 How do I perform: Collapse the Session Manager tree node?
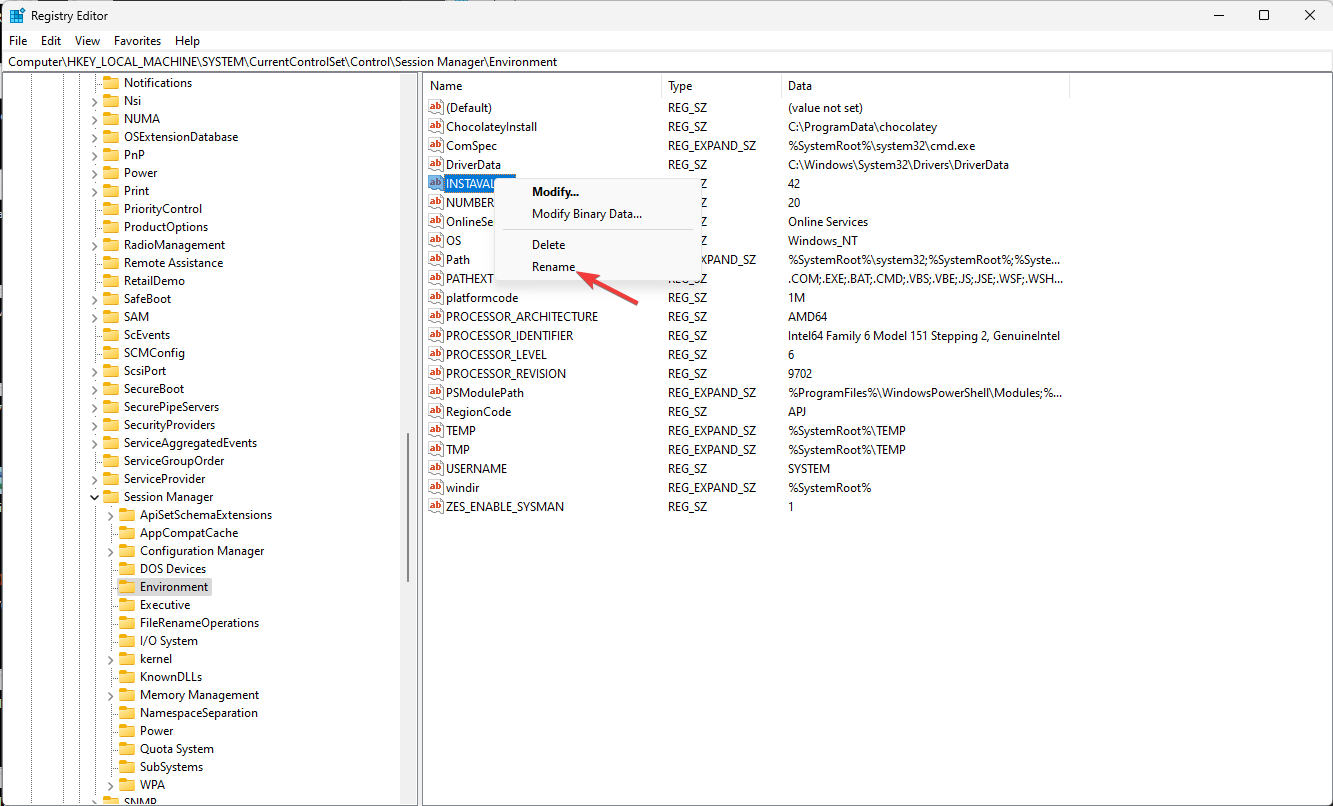coord(95,497)
